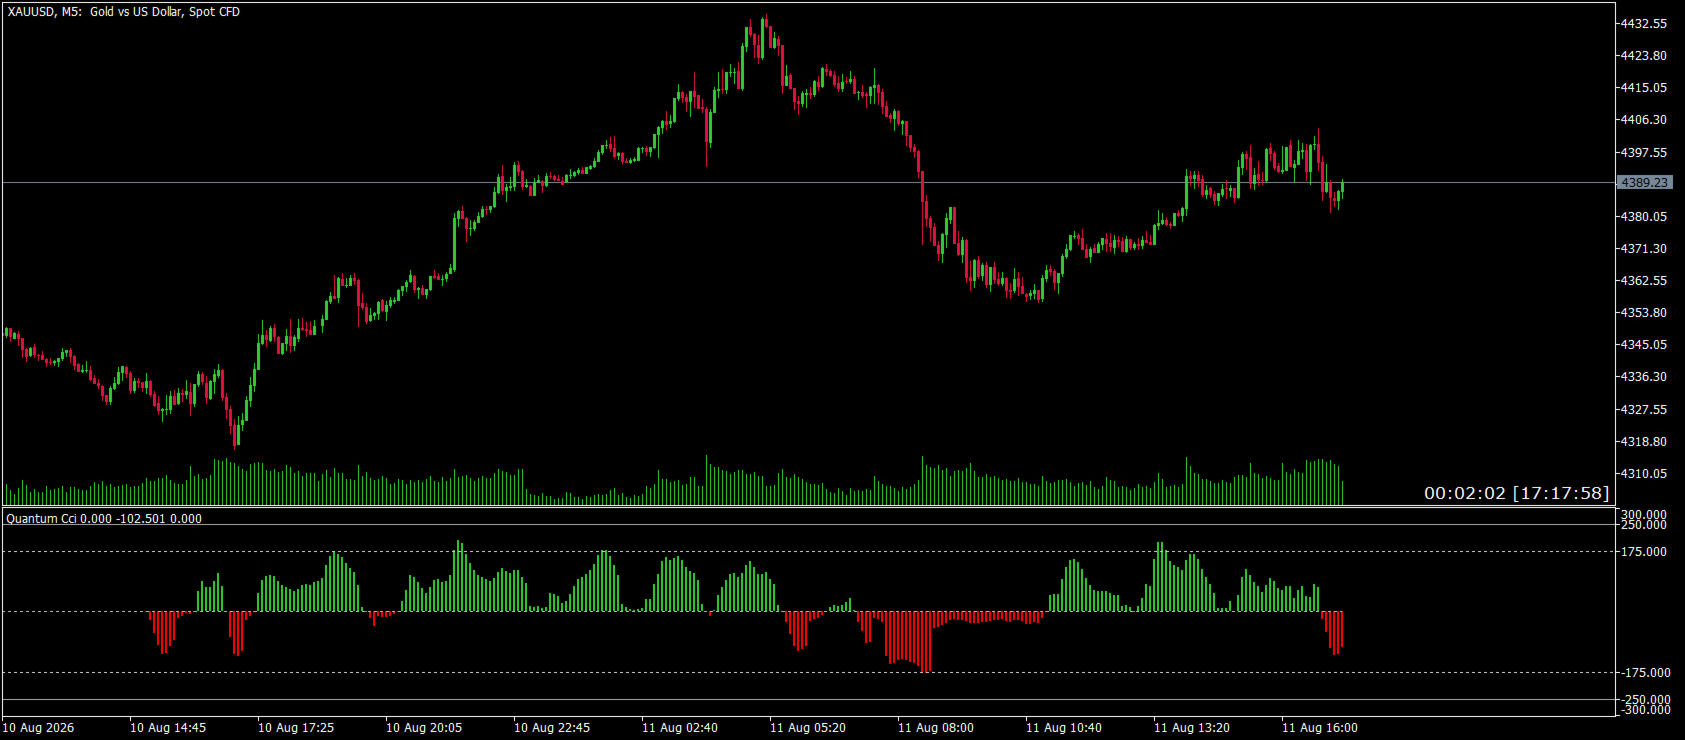The height and width of the screenshot is (740, 1685).
Task: Click the latest green candle on chart
Action: click(1342, 189)
